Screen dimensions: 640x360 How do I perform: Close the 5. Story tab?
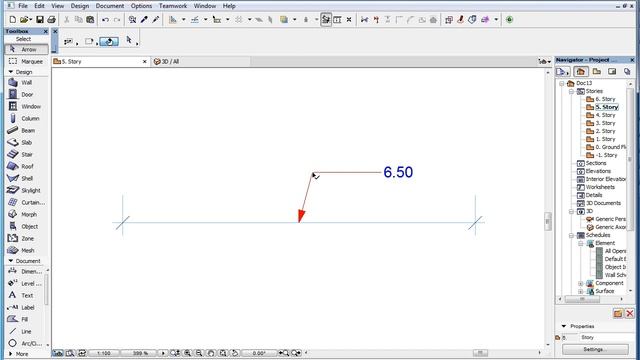[144, 62]
